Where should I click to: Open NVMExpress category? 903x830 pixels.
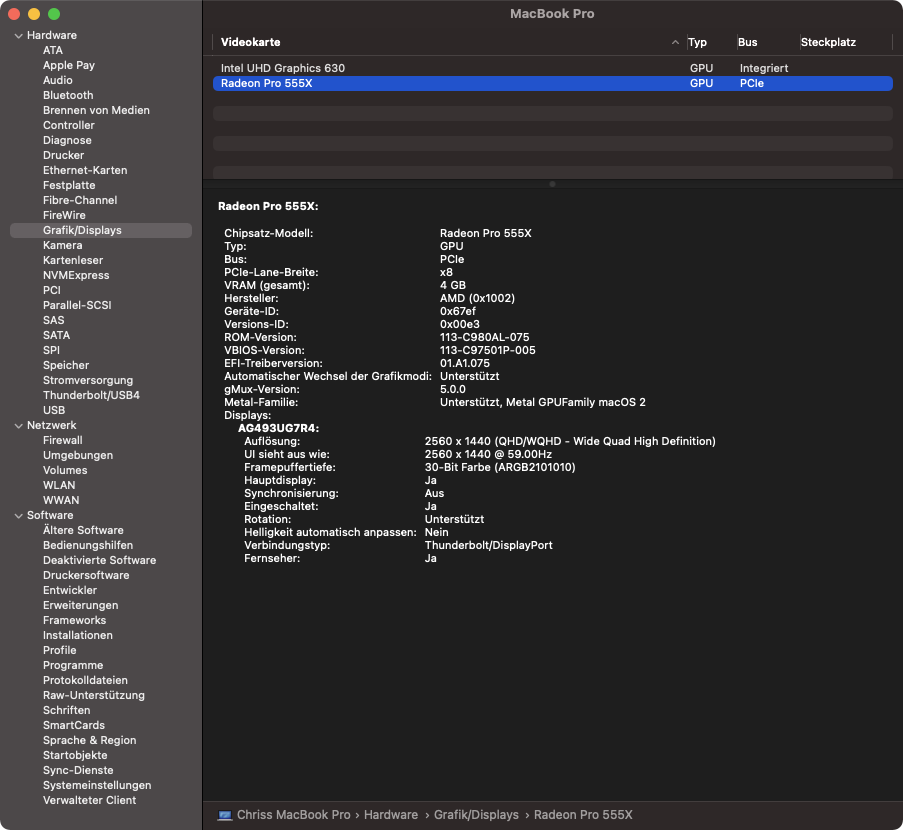[x=76, y=275]
